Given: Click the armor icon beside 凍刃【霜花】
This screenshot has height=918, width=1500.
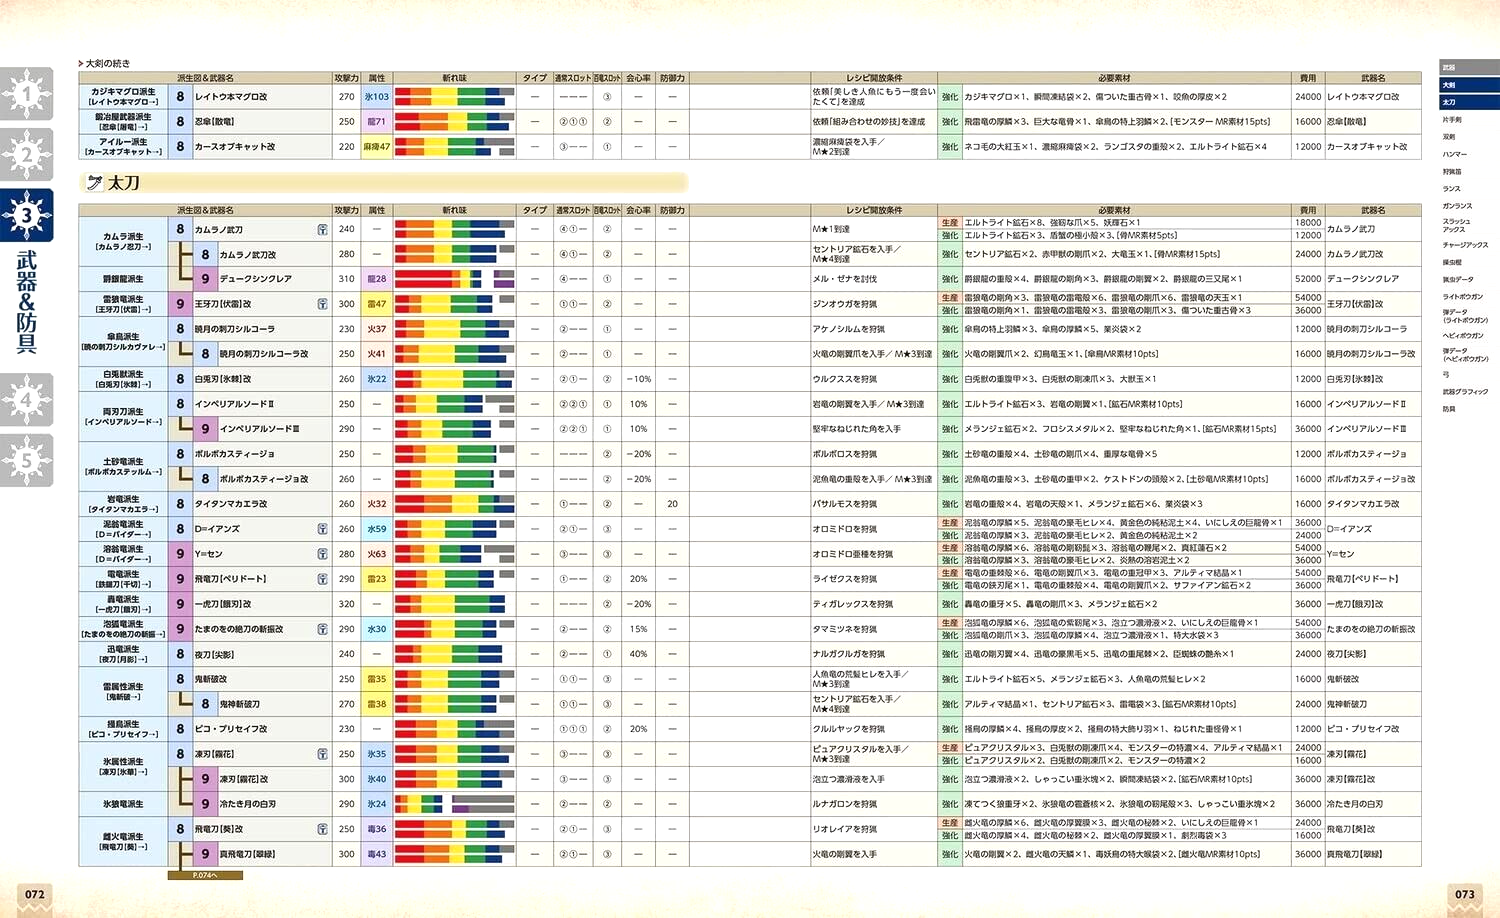Looking at the screenshot, I should (x=322, y=754).
